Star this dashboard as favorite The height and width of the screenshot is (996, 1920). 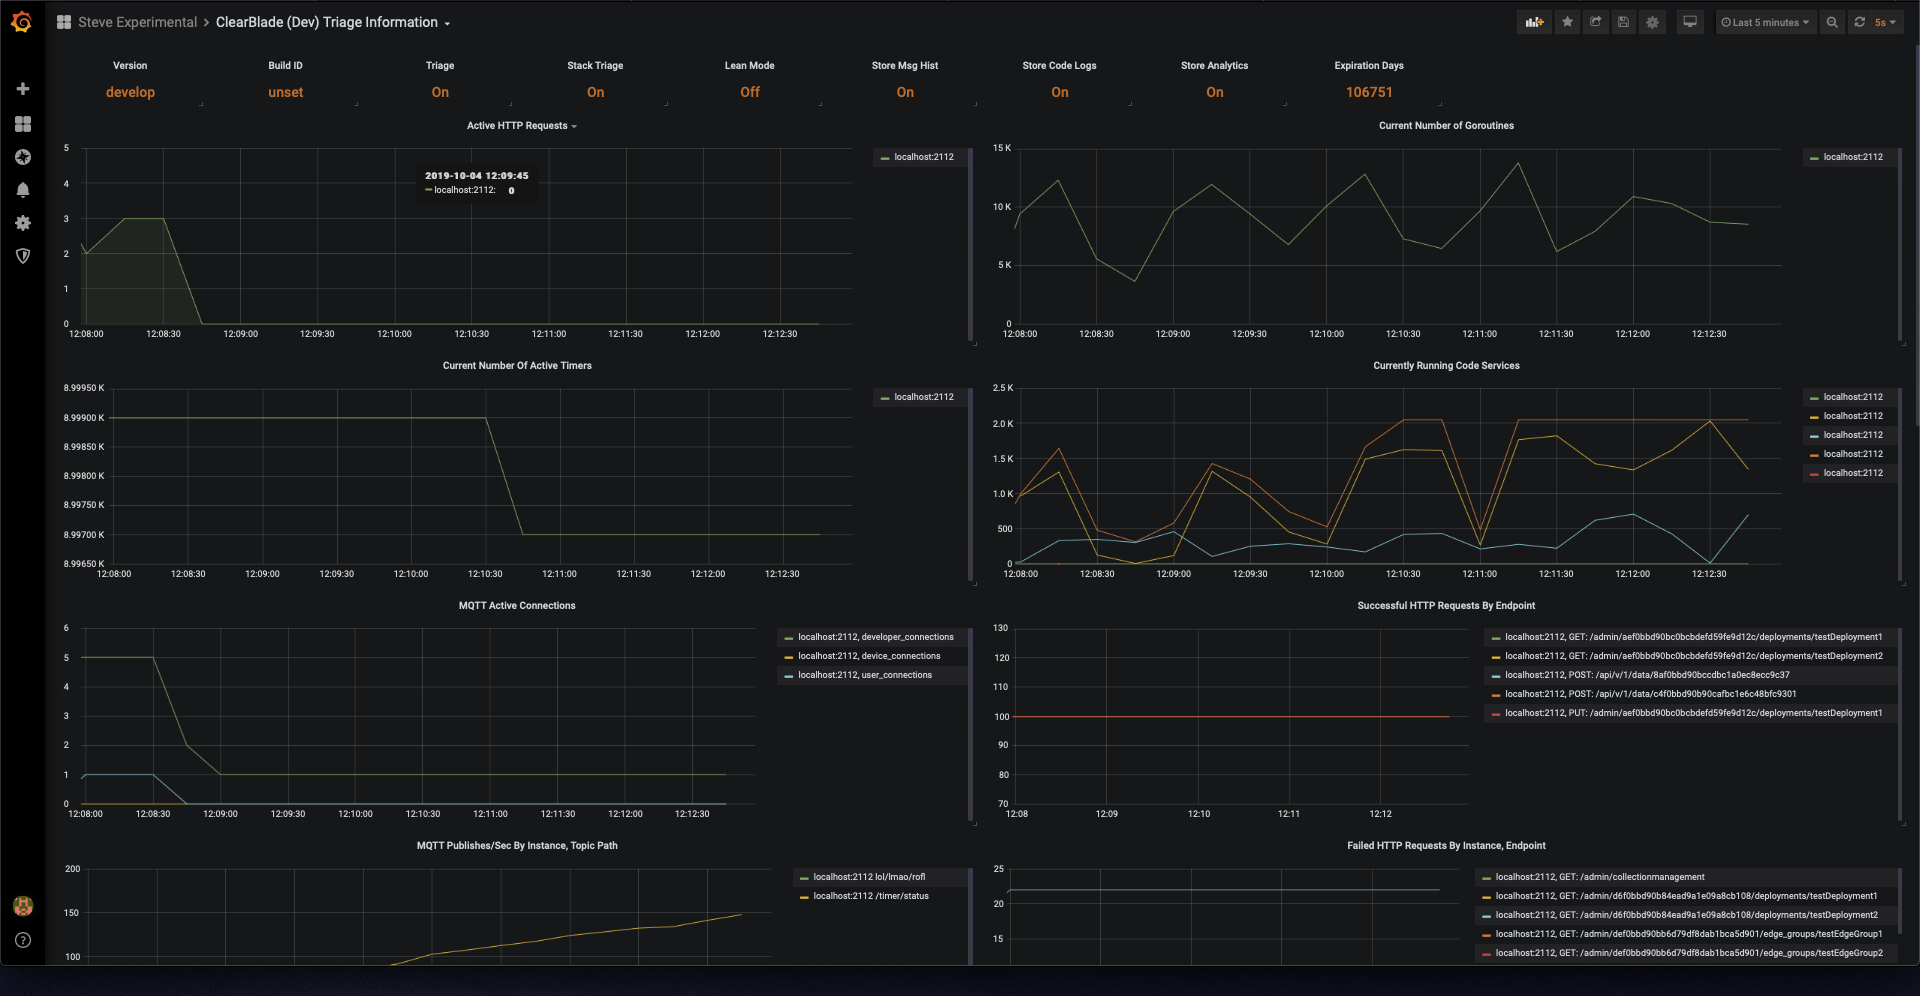[x=1567, y=22]
